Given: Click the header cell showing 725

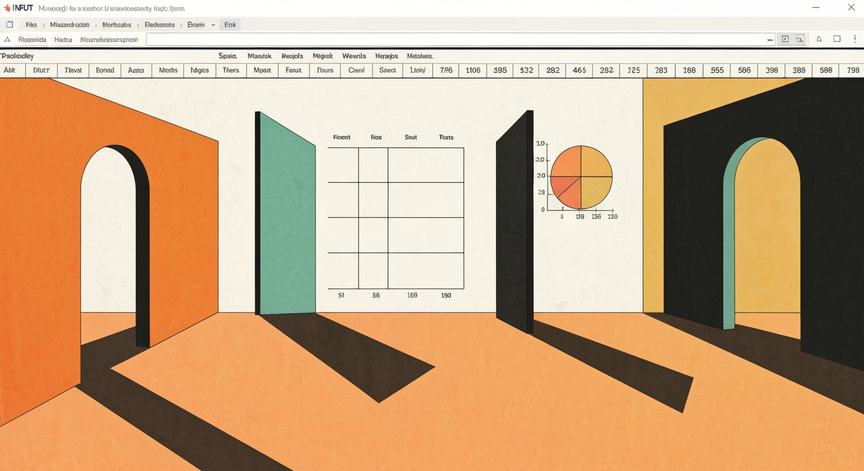Looking at the screenshot, I should click(634, 70).
